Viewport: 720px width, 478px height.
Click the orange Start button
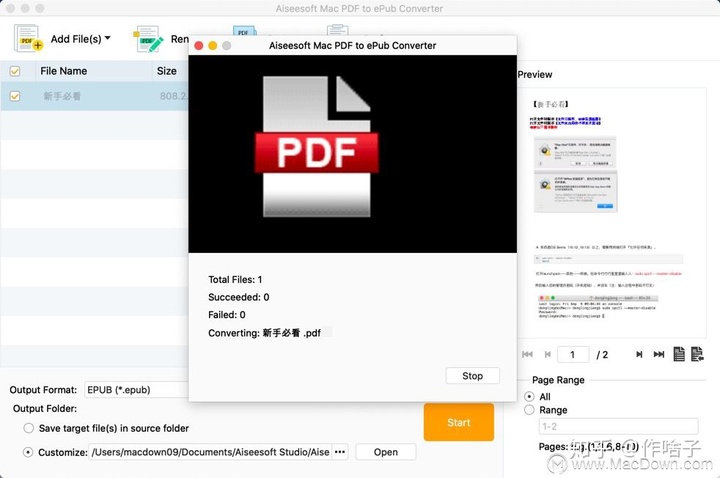click(x=459, y=422)
